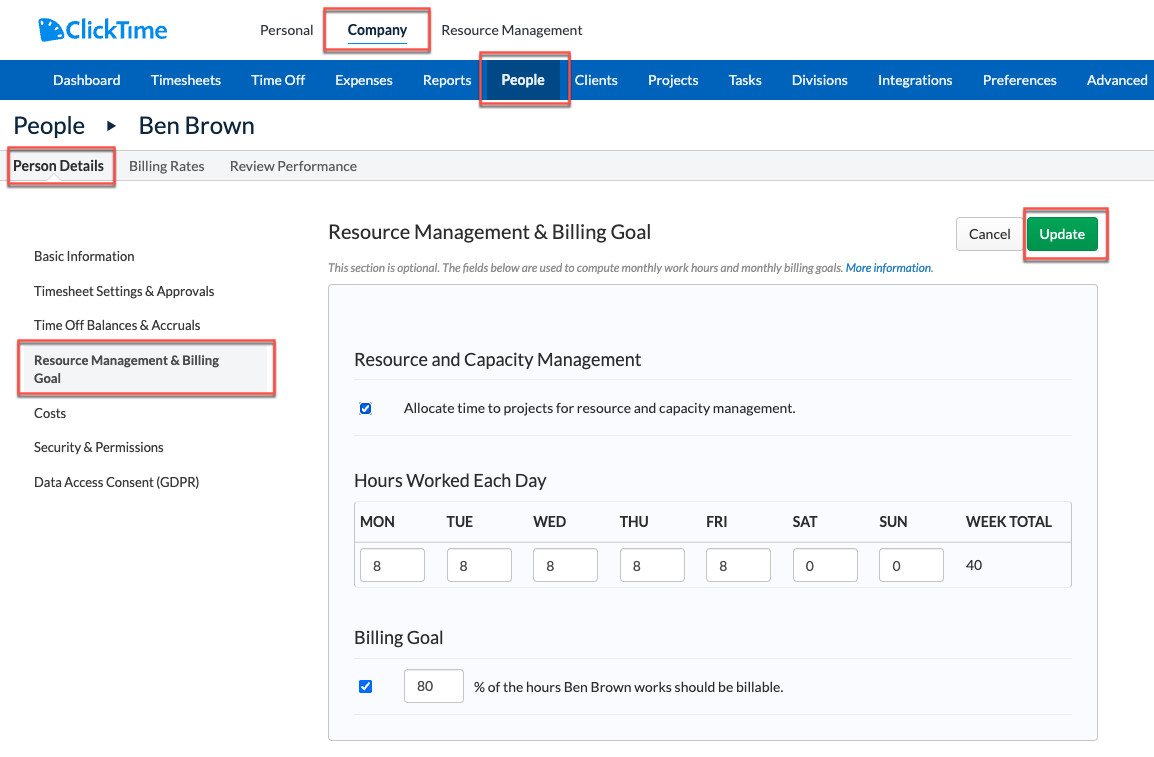Select the Person Details subtab
This screenshot has width=1154, height=757.
pos(58,166)
